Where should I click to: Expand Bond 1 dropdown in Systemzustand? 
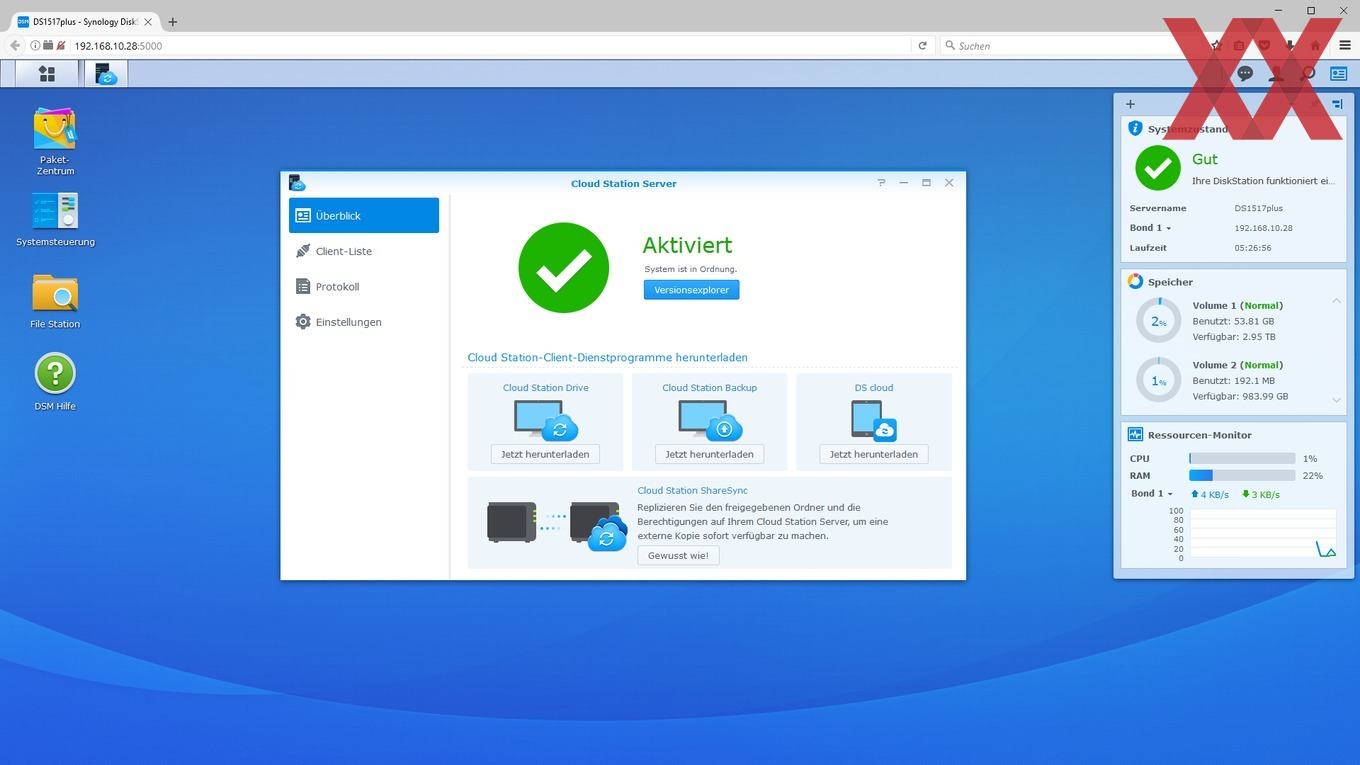[1151, 228]
